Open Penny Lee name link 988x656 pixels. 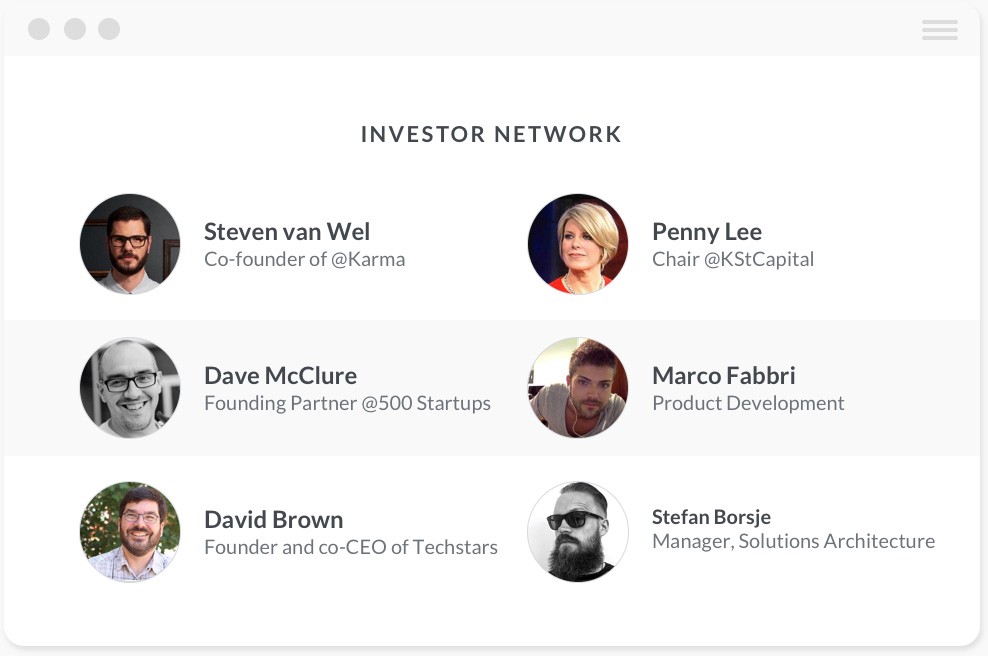707,232
